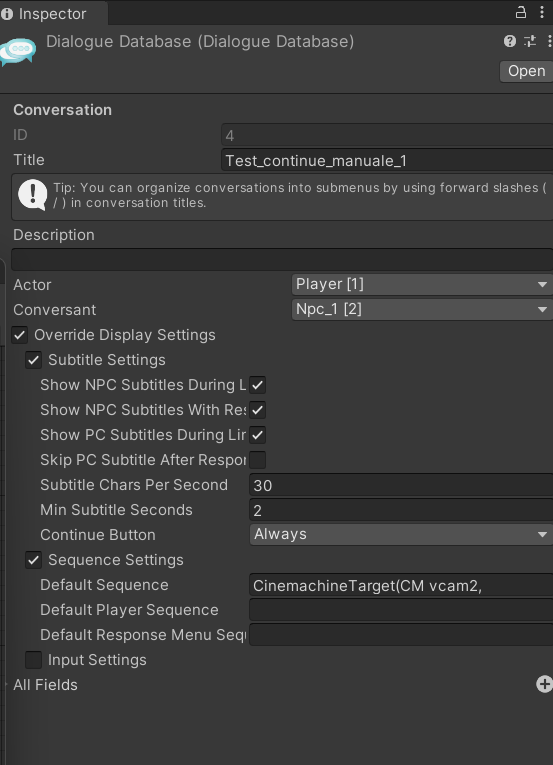Image resolution: width=553 pixels, height=765 pixels.
Task: Select the Inspector tab
Action: click(52, 14)
